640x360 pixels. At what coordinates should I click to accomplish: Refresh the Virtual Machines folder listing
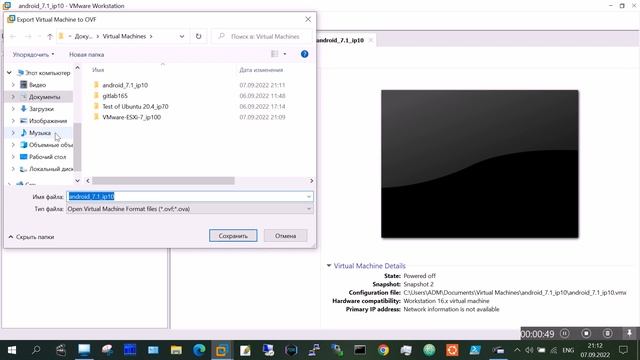click(198, 36)
